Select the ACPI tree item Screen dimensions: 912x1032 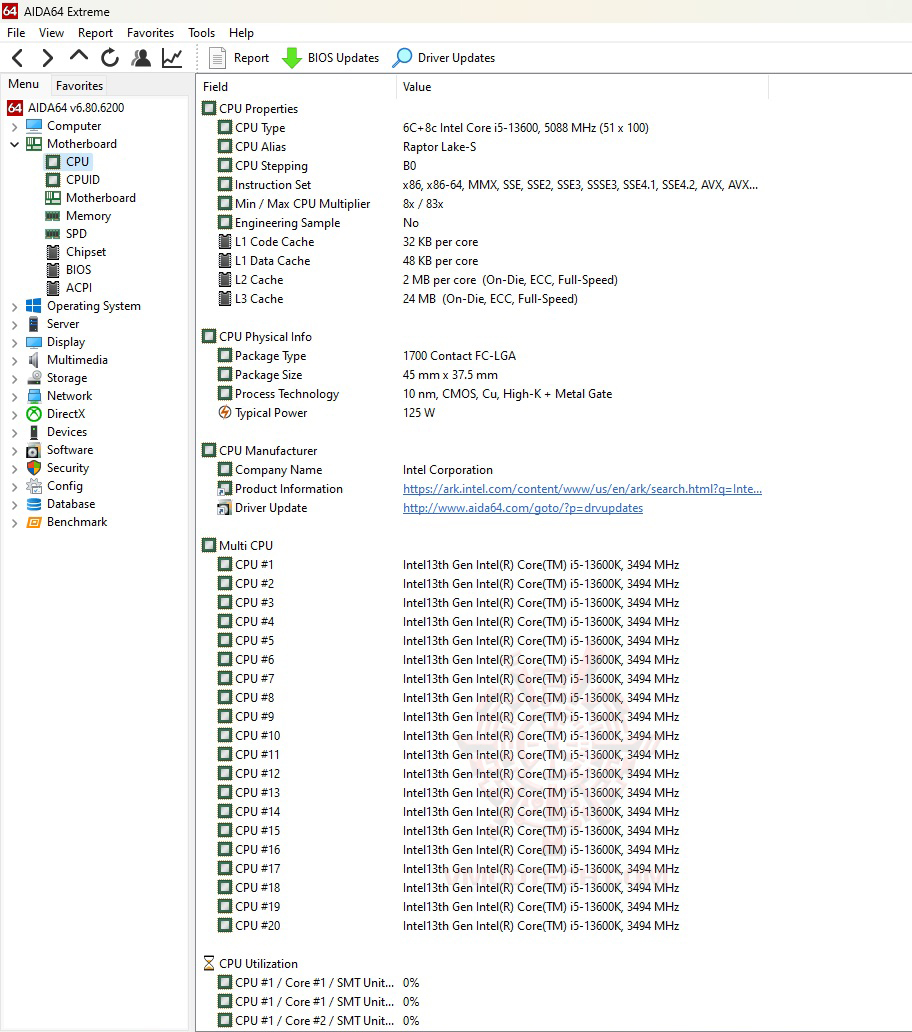click(69, 288)
